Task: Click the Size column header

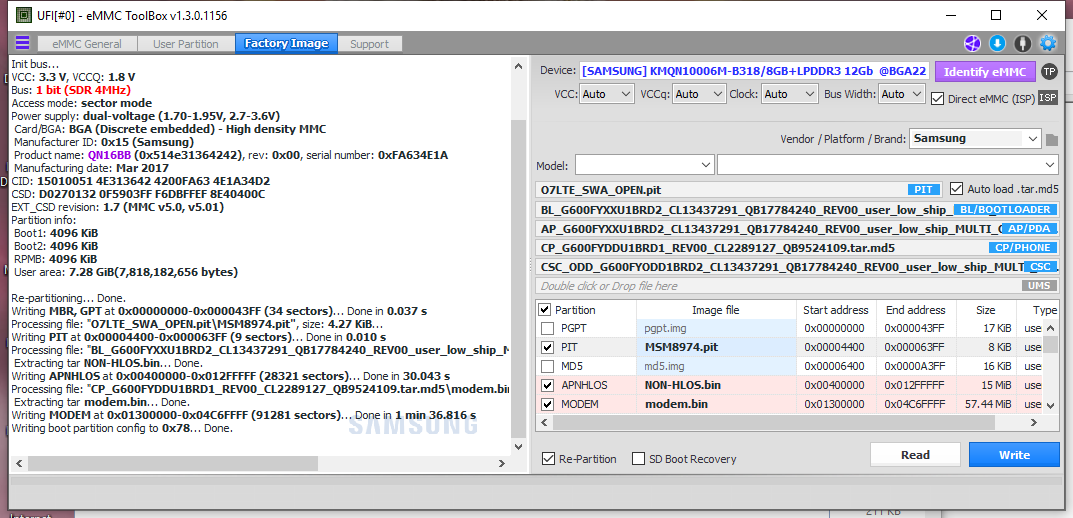Action: 985,310
